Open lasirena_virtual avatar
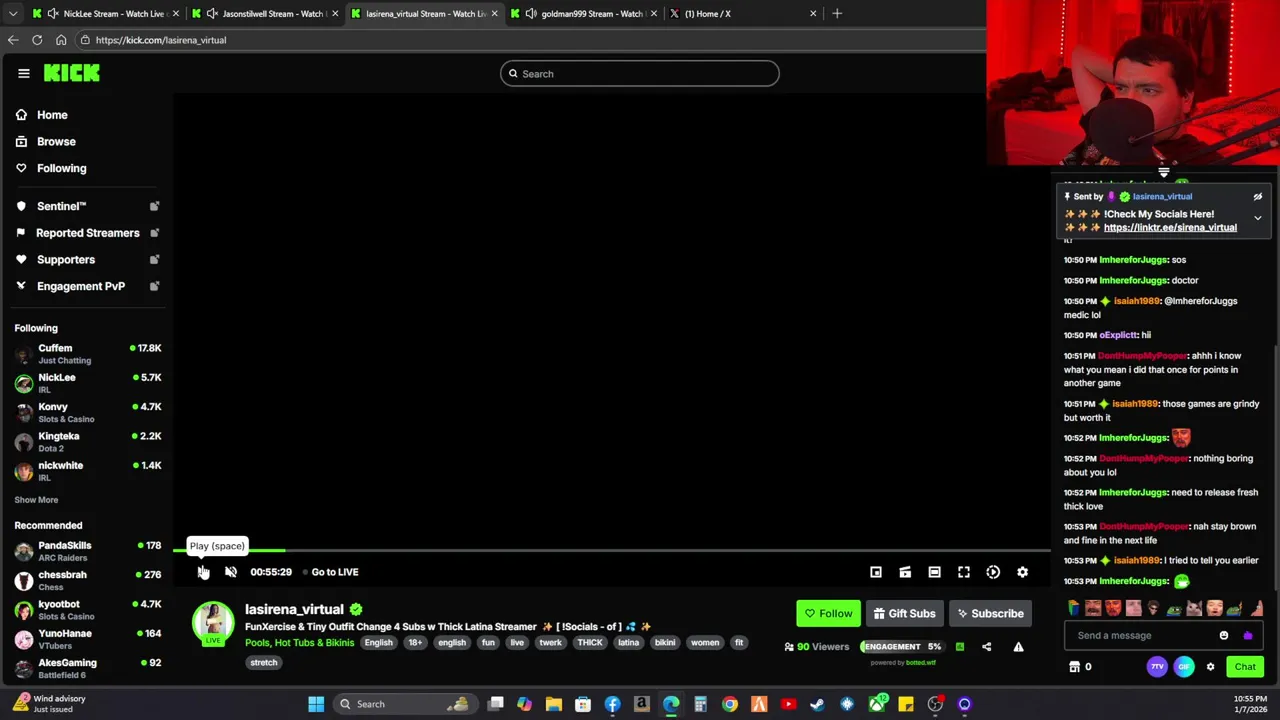The width and height of the screenshot is (1280, 720). 212,624
